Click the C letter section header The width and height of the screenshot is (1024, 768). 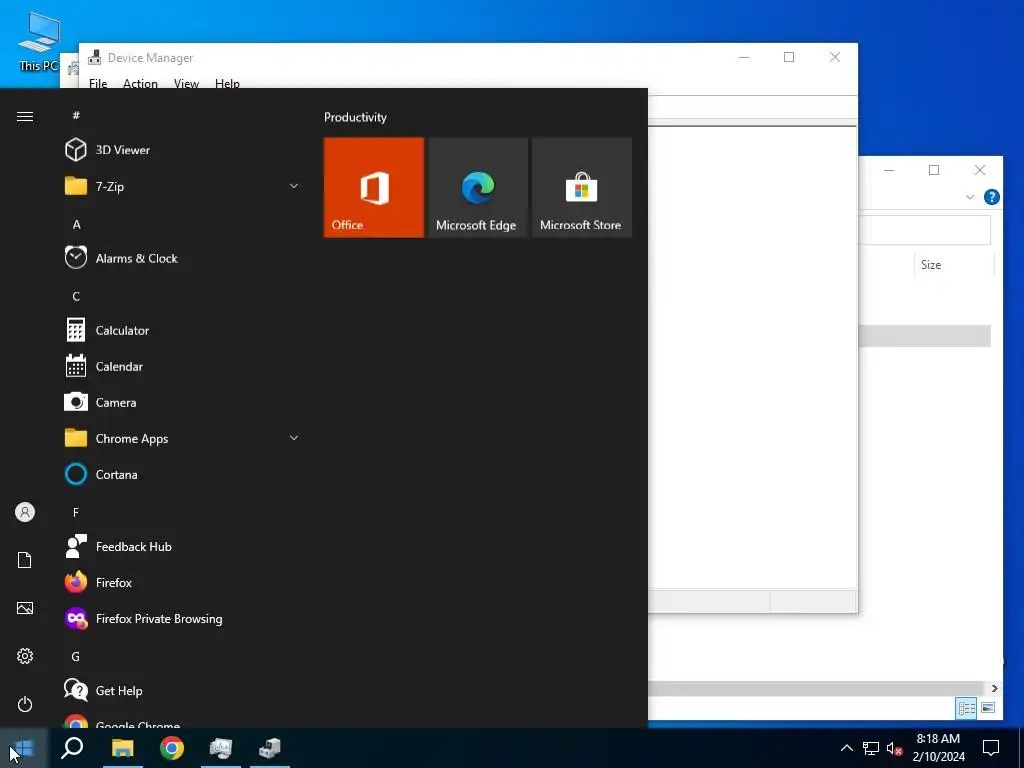tap(76, 296)
